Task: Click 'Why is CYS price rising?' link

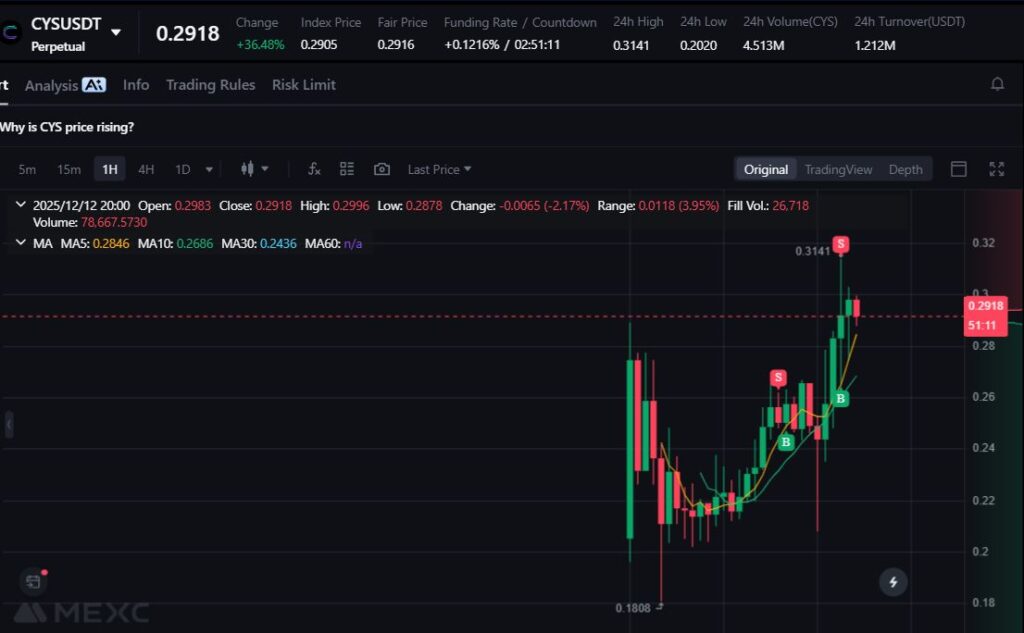Action: pos(67,127)
